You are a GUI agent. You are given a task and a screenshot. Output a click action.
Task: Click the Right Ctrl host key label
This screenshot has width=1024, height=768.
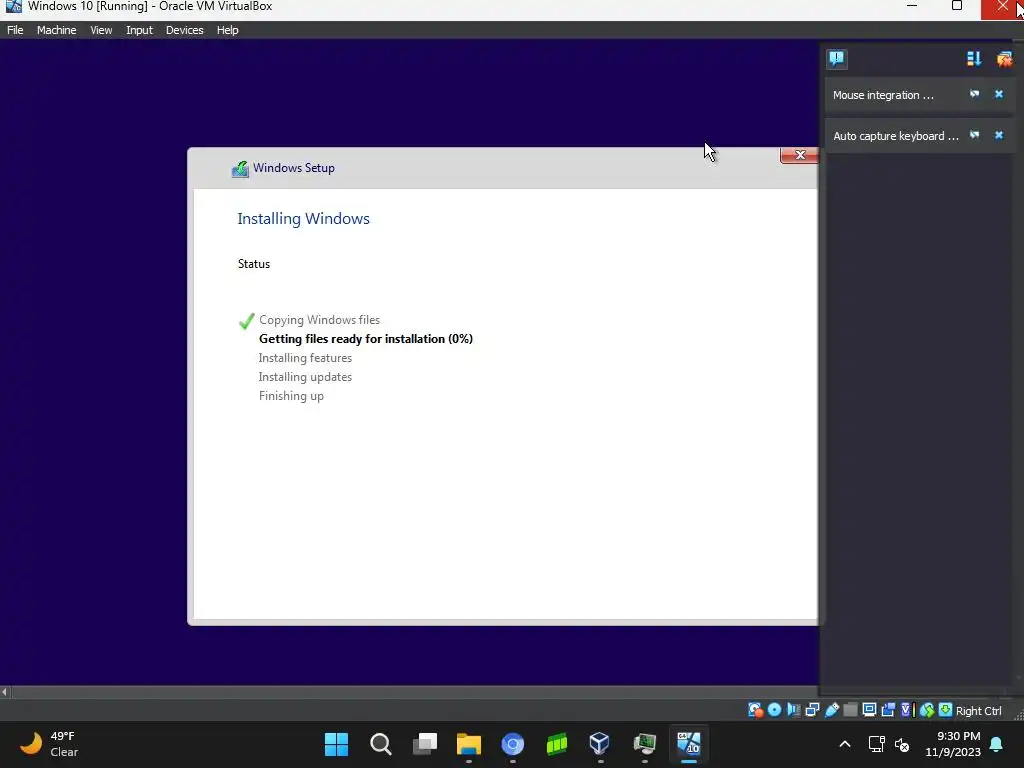(x=978, y=711)
